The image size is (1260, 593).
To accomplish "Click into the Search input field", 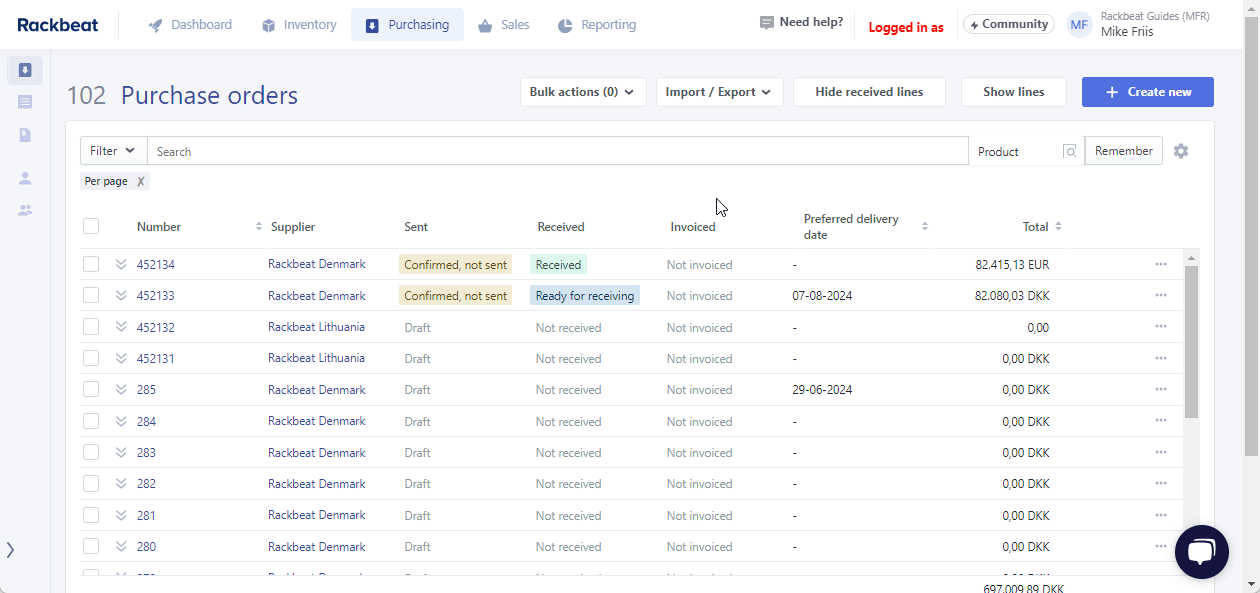I will coord(556,151).
